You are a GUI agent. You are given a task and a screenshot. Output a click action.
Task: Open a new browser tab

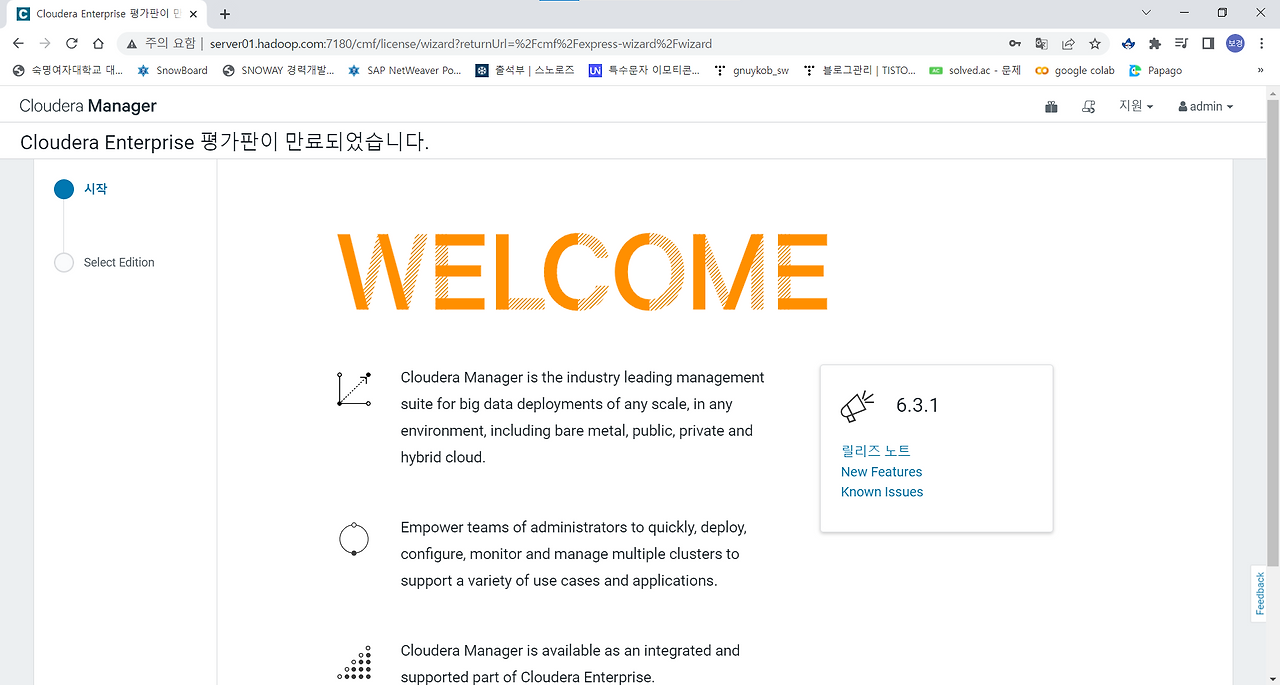tap(224, 14)
